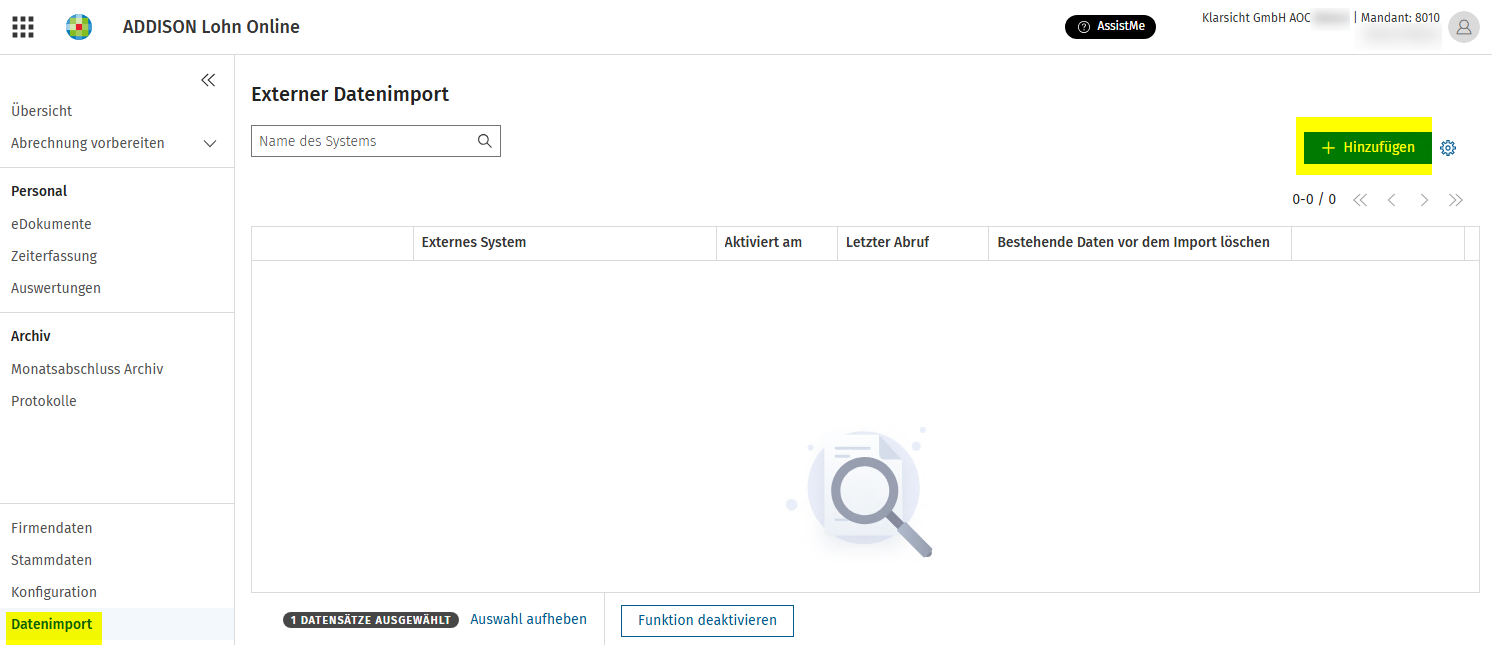Screen dimensions: 1492x645
Task: Go to Firmendaten
Action: (x=52, y=528)
